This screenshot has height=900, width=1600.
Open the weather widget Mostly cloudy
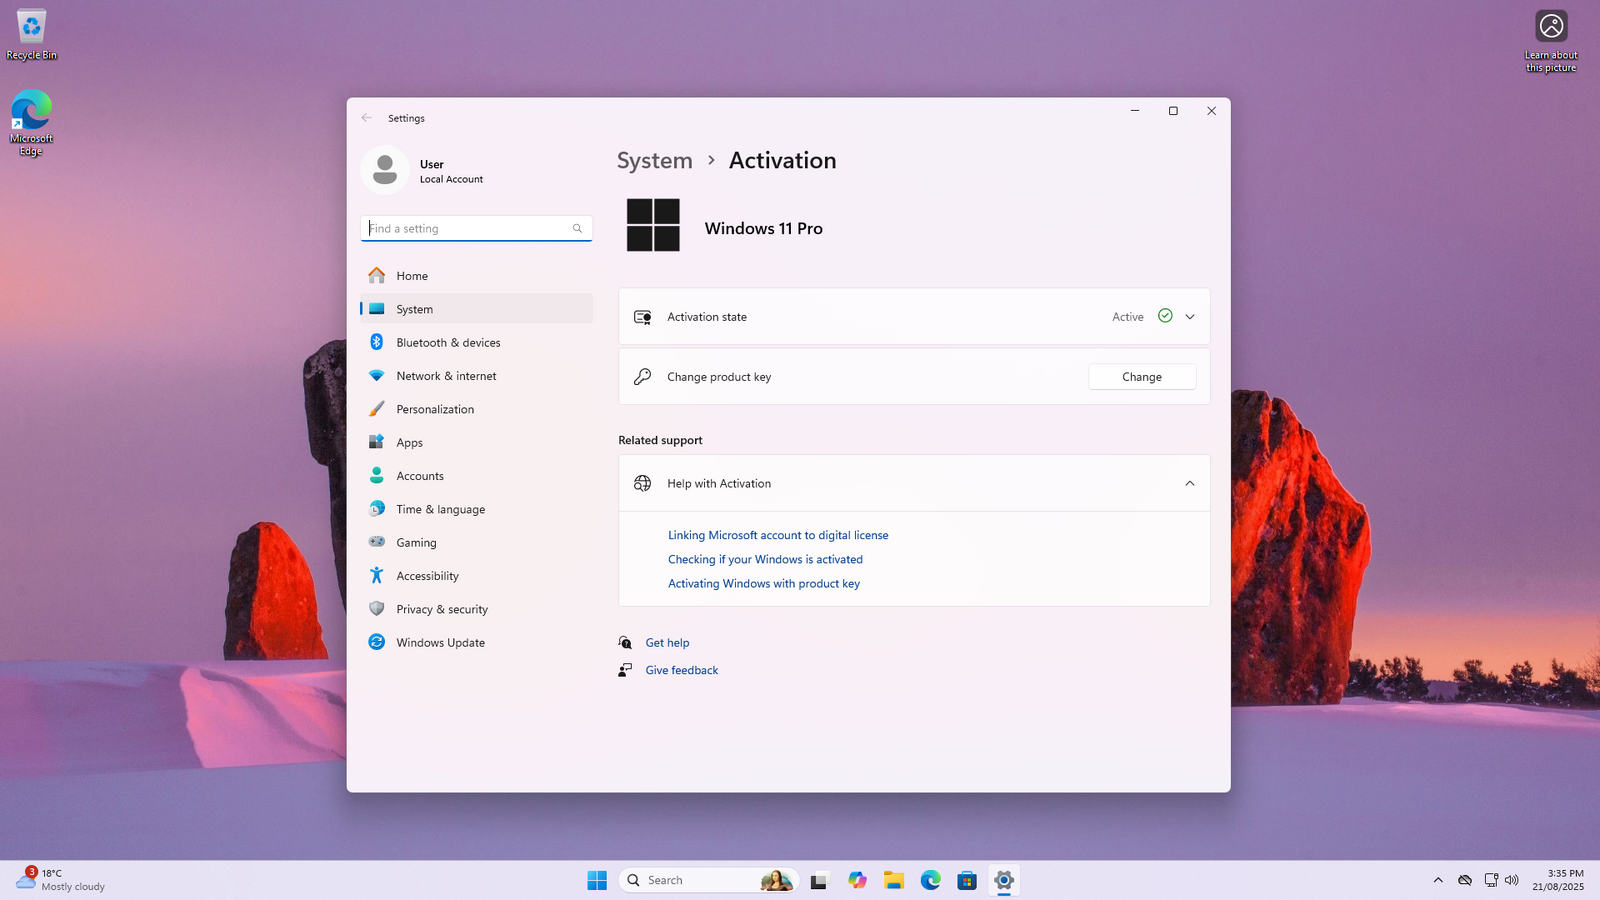coord(60,880)
